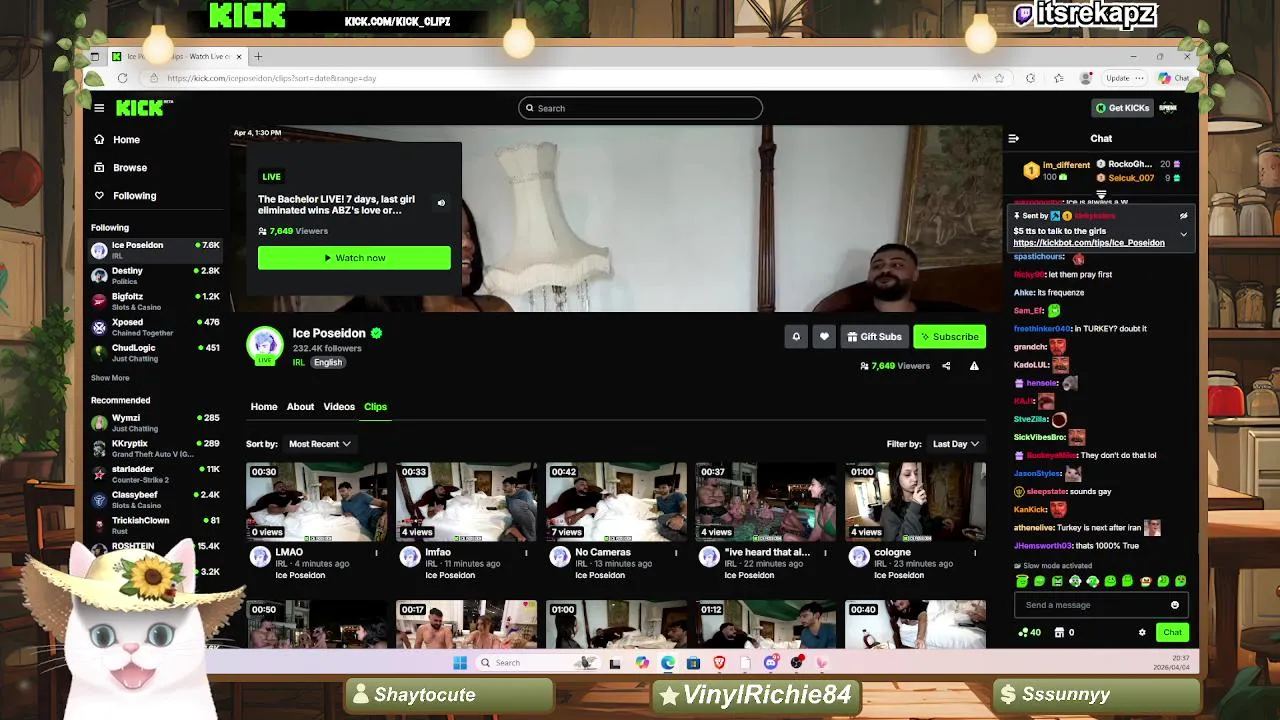Unpin the pinned chat message
1280x720 pixels.
pyautogui.click(x=1183, y=216)
